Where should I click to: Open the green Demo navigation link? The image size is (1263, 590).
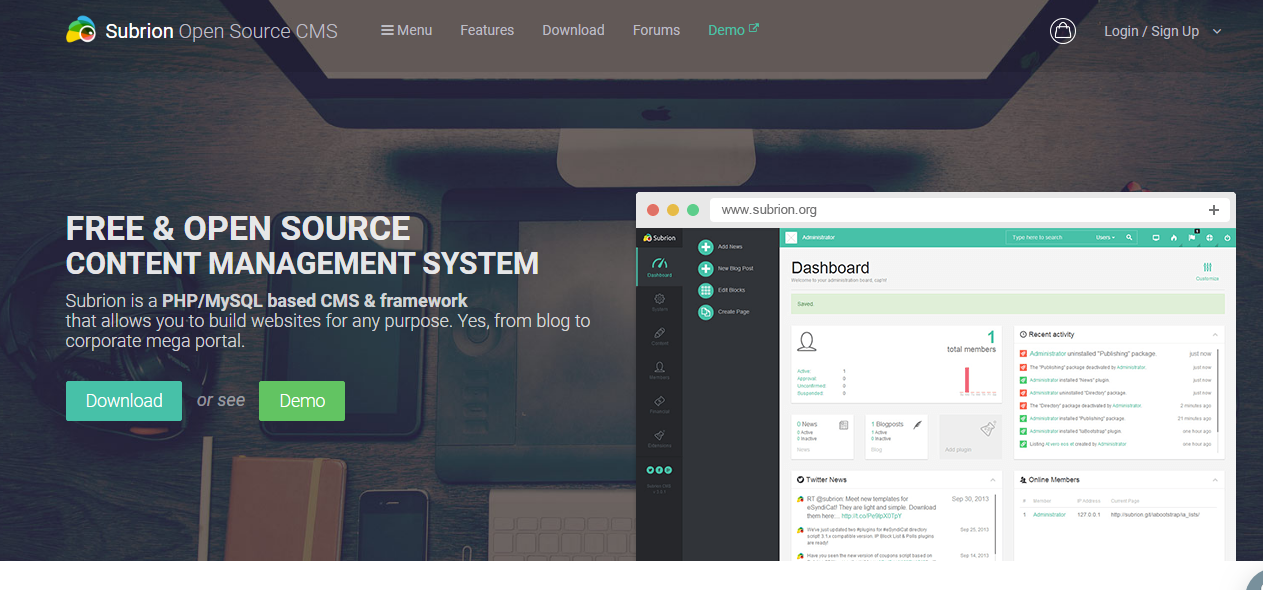click(x=733, y=30)
